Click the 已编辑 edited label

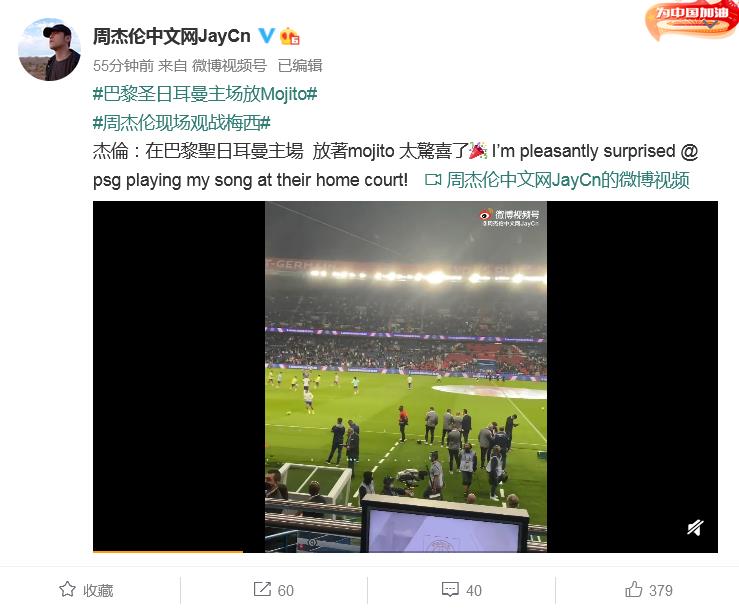pos(300,66)
